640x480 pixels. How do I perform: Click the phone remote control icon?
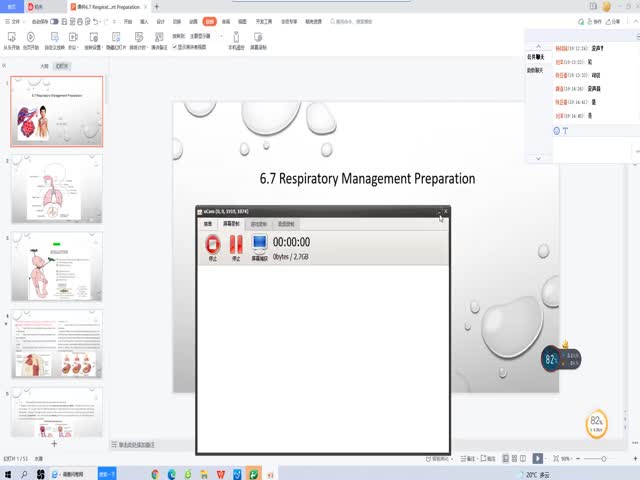click(236, 37)
